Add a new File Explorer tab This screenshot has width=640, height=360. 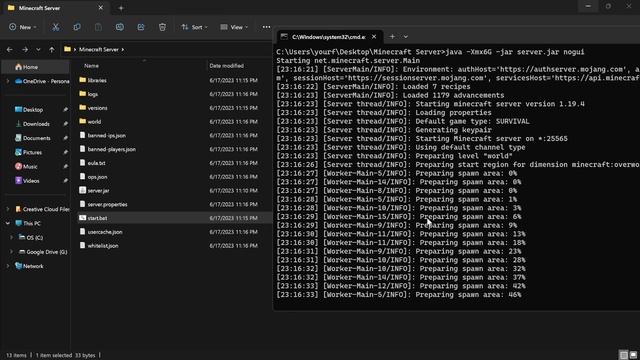(x=121, y=8)
